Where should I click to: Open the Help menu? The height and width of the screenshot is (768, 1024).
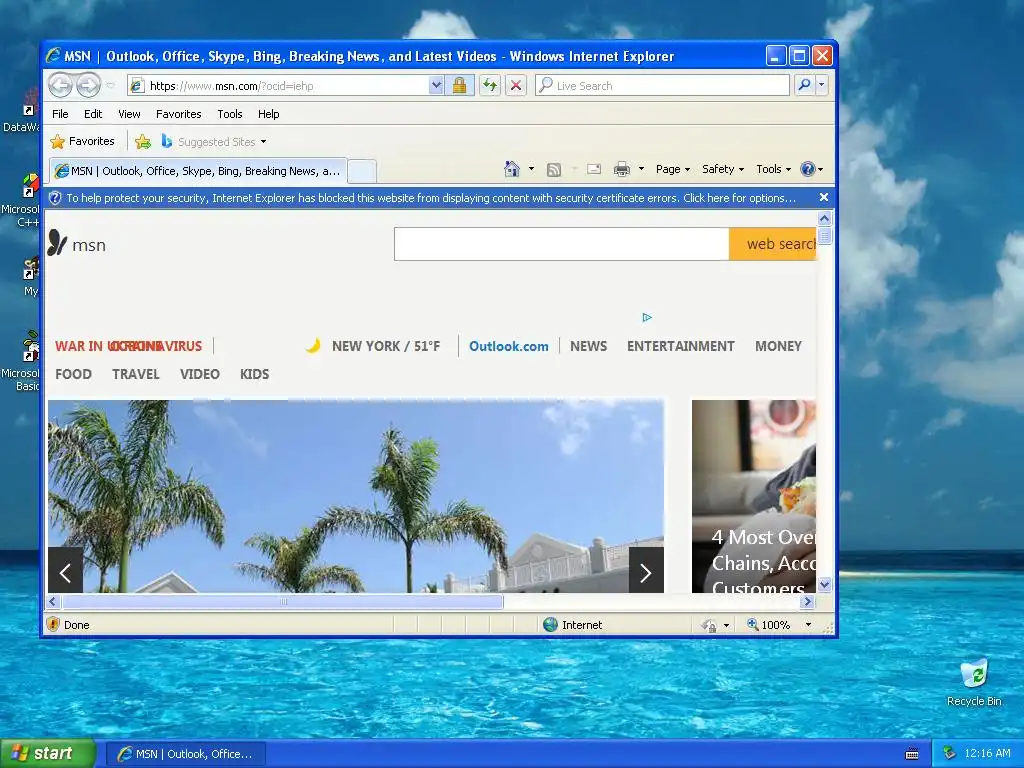point(268,114)
